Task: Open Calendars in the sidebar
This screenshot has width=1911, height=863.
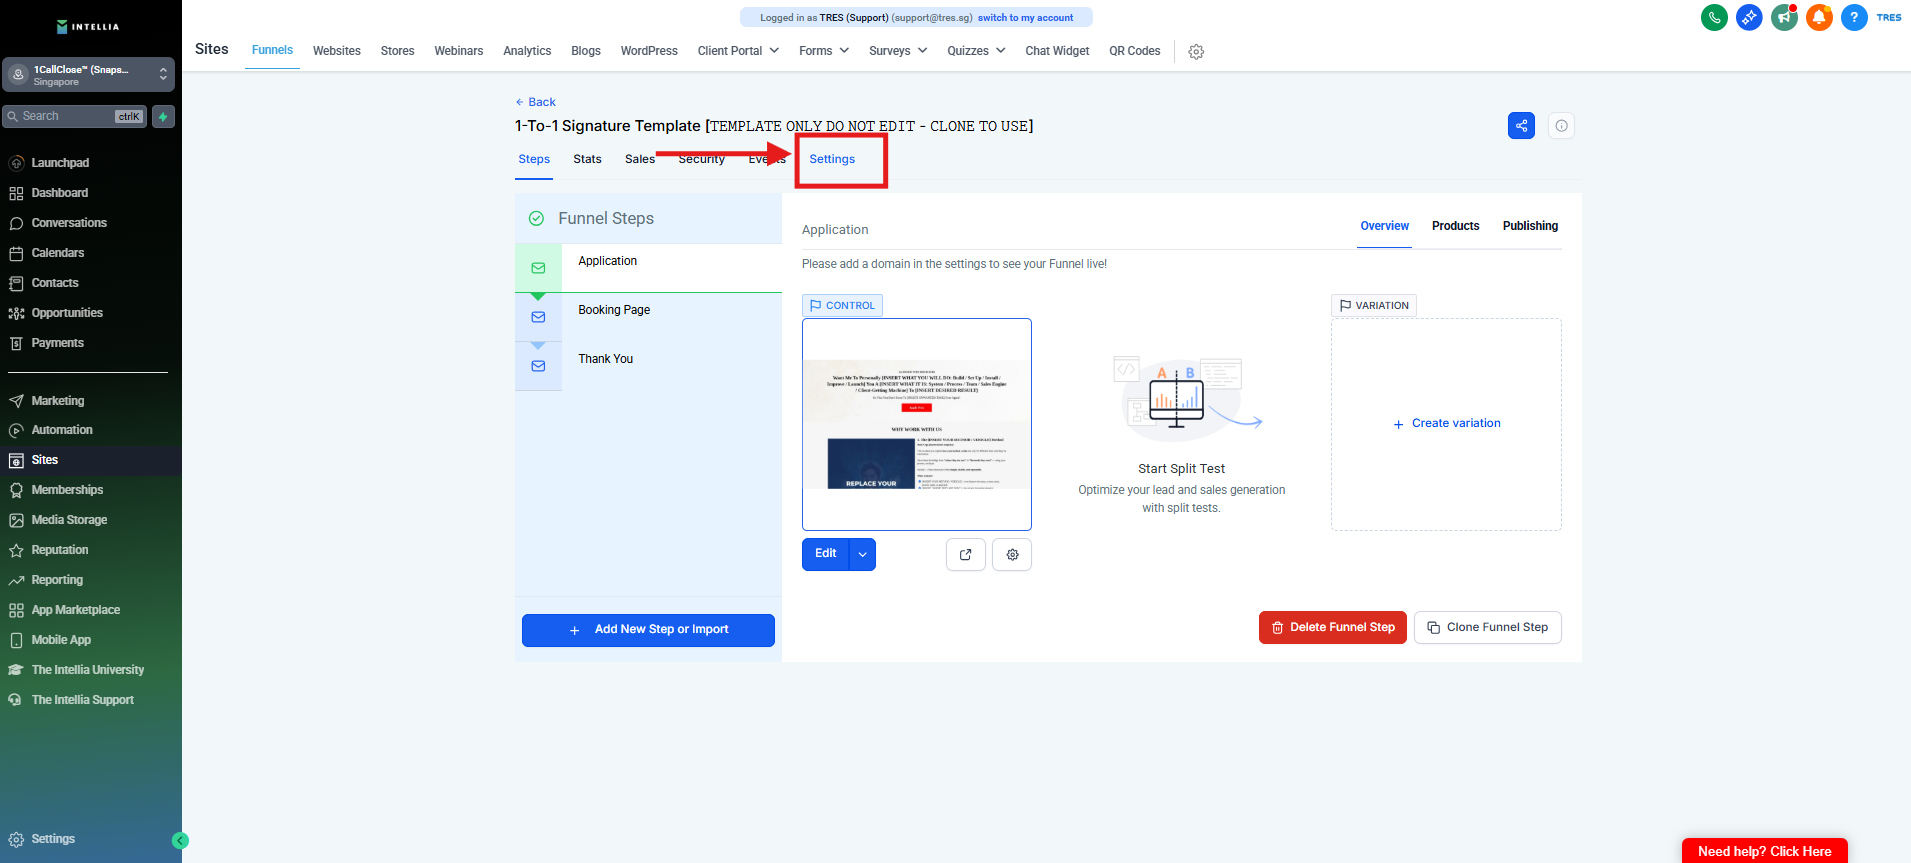Action: click(58, 253)
